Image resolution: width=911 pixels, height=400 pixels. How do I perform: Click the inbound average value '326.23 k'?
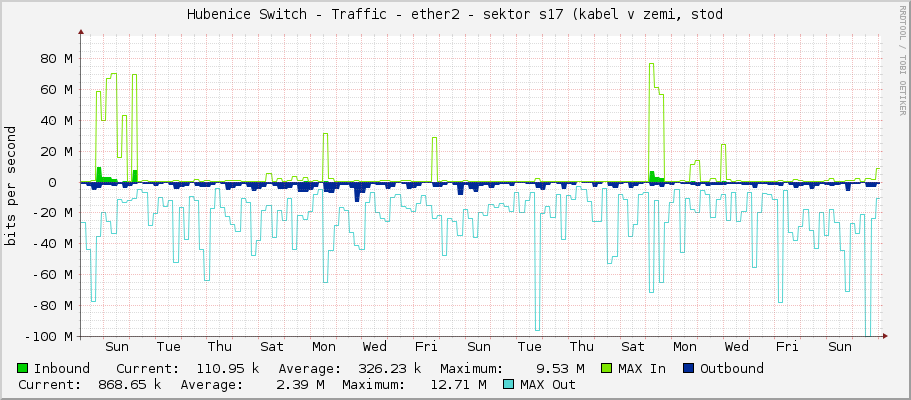390,369
